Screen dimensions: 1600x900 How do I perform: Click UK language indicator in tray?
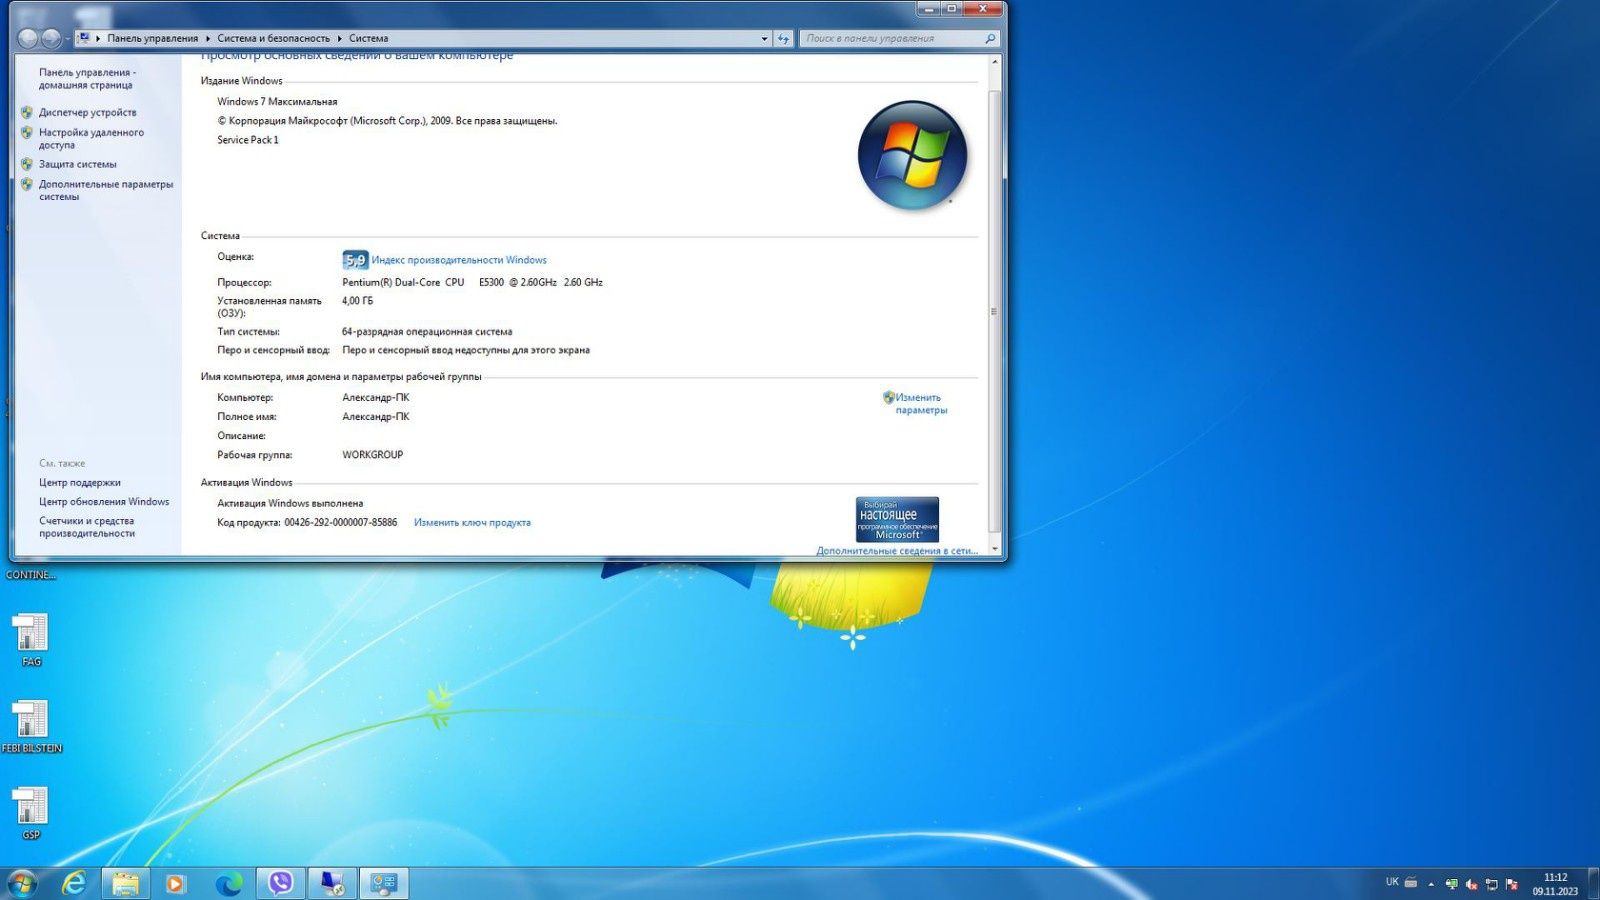pos(1392,882)
